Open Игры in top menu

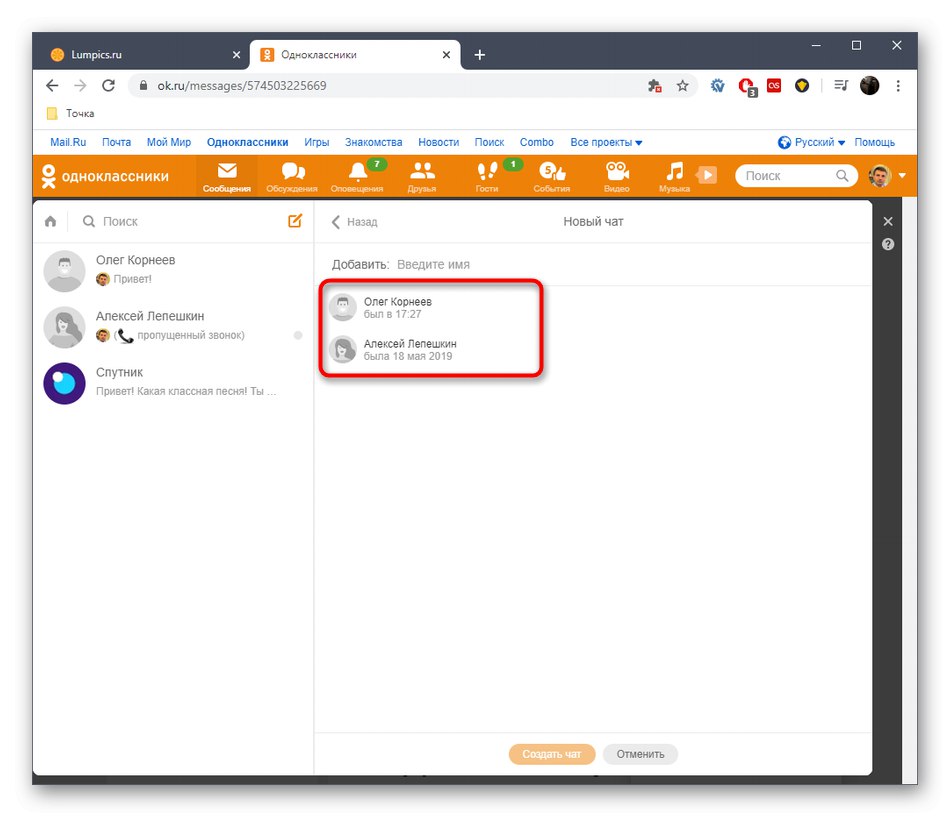(316, 142)
